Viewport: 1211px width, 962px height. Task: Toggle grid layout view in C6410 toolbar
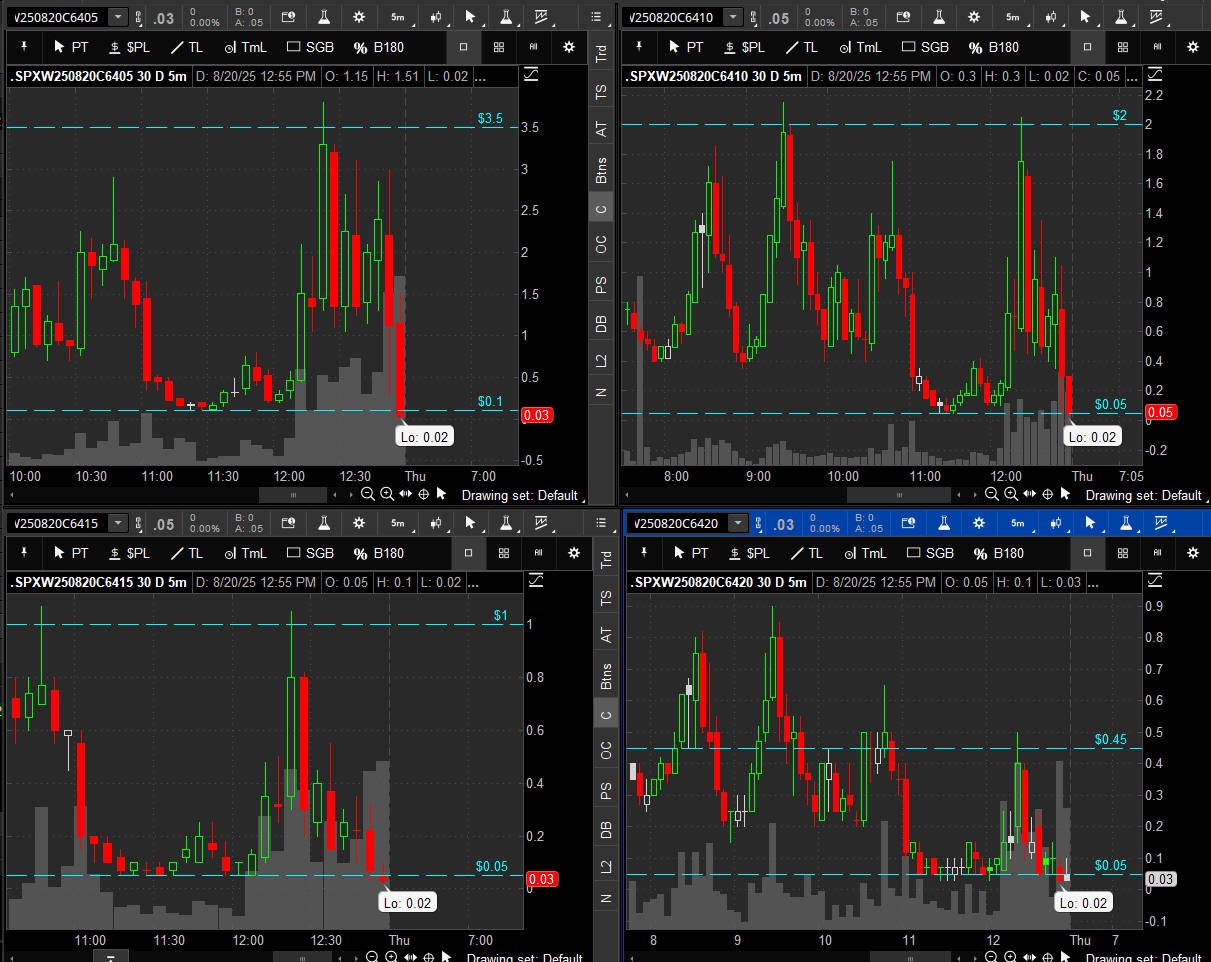pyautogui.click(x=1122, y=47)
